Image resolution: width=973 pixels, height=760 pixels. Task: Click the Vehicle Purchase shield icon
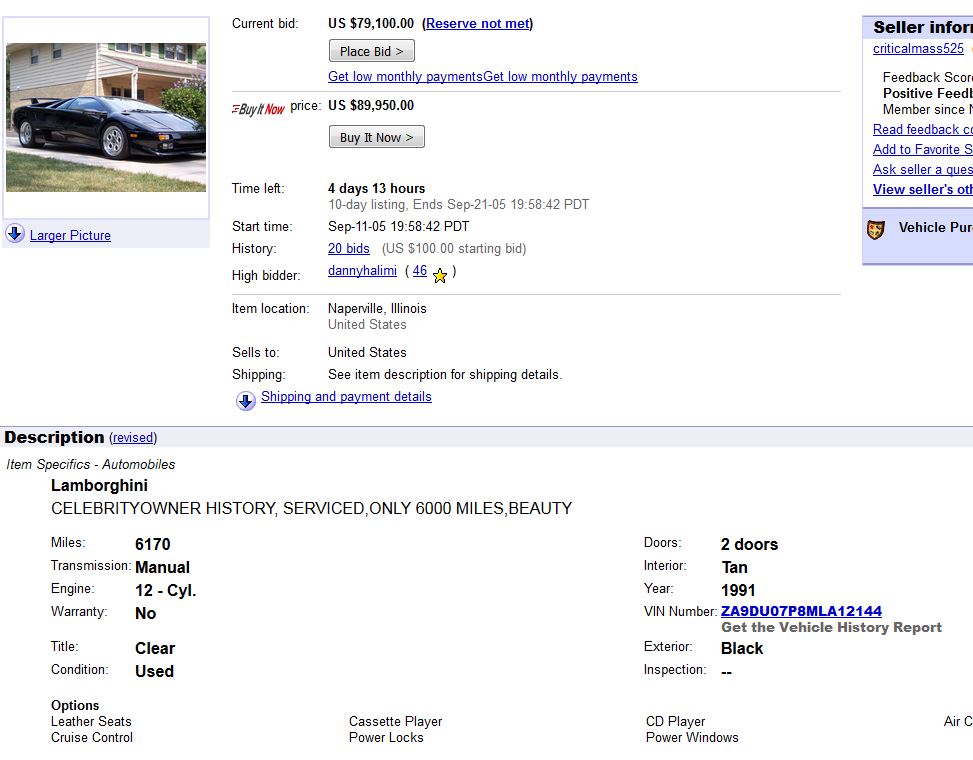pyautogui.click(x=876, y=230)
